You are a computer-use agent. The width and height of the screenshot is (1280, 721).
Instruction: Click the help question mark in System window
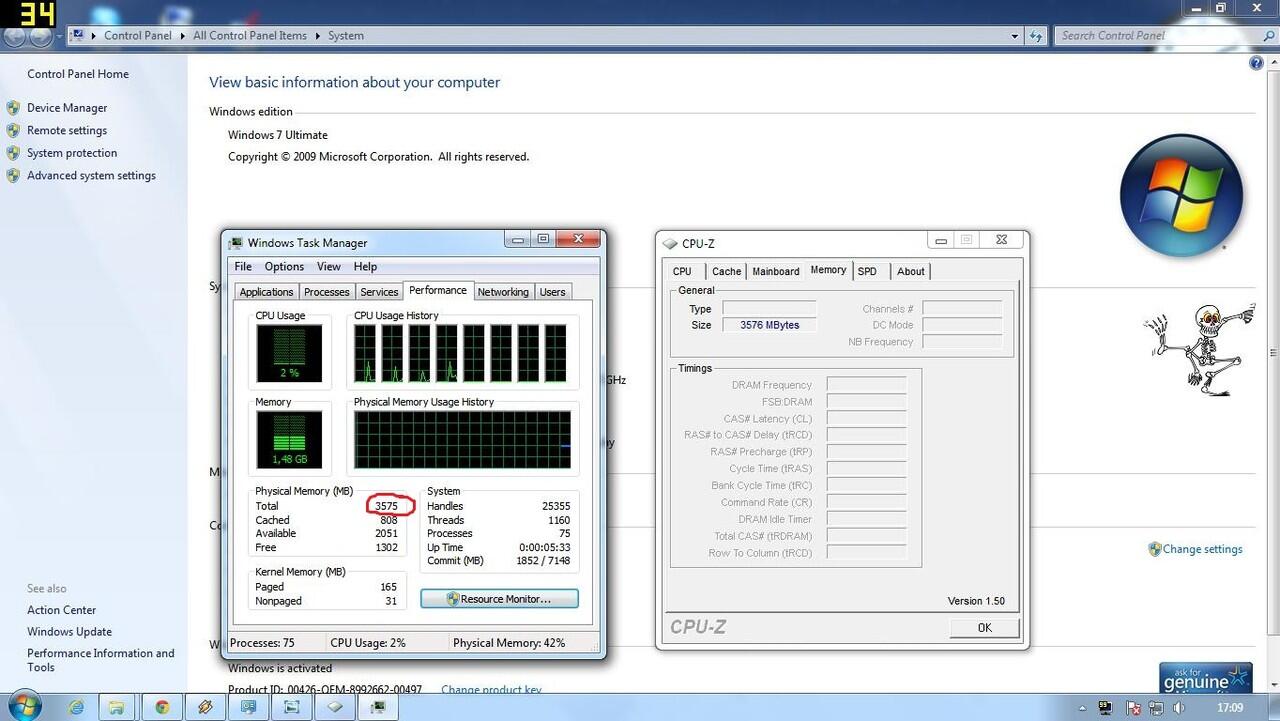click(1257, 62)
